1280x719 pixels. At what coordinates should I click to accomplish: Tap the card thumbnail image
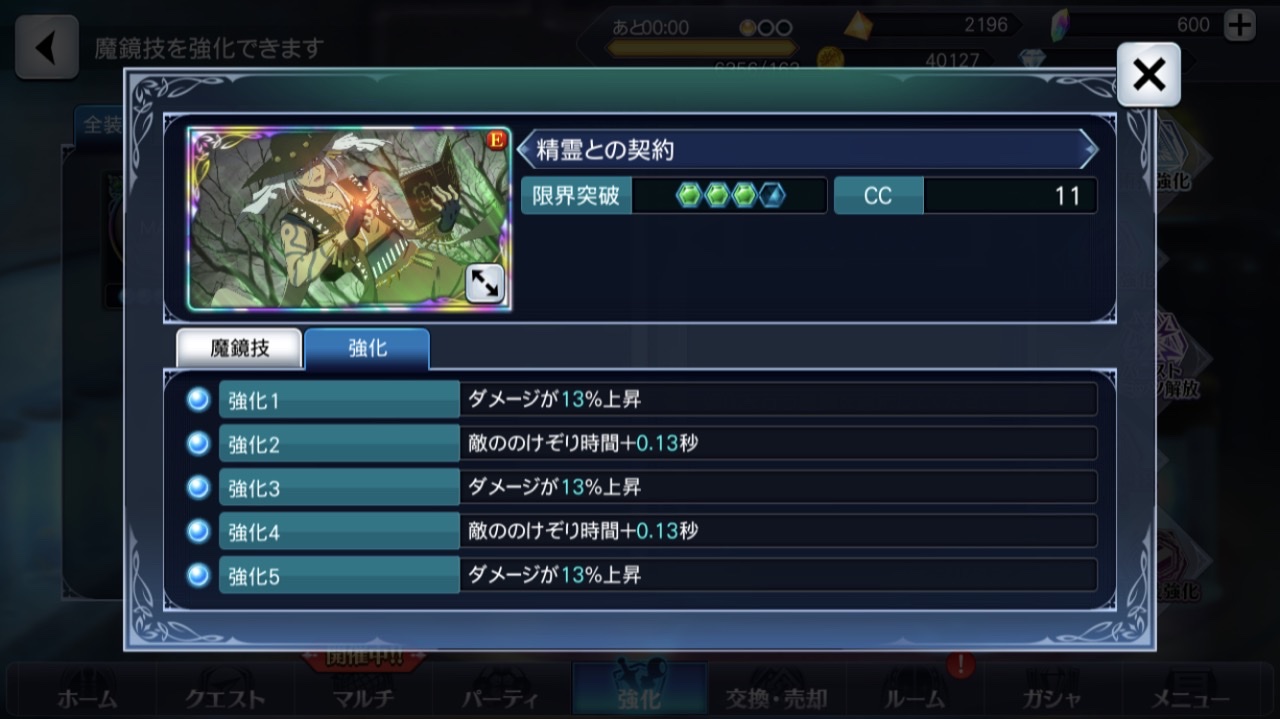349,218
